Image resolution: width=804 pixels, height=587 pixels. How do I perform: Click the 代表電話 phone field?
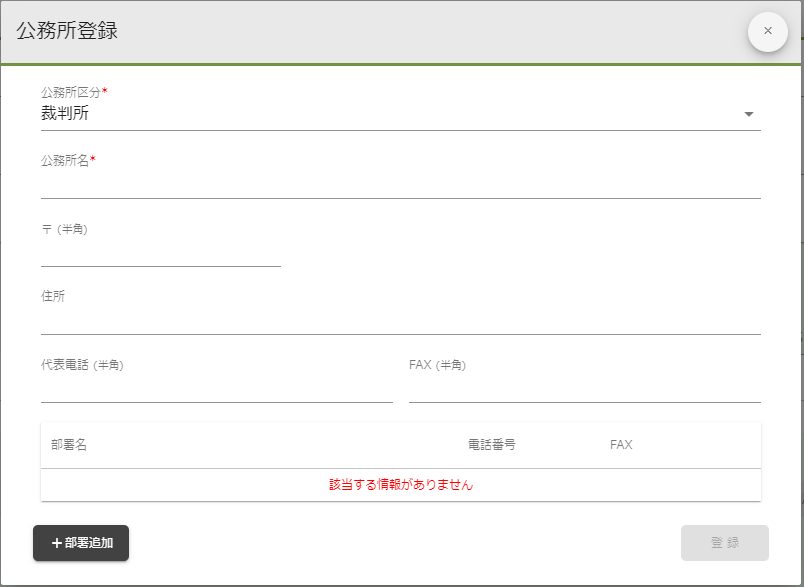(x=215, y=388)
